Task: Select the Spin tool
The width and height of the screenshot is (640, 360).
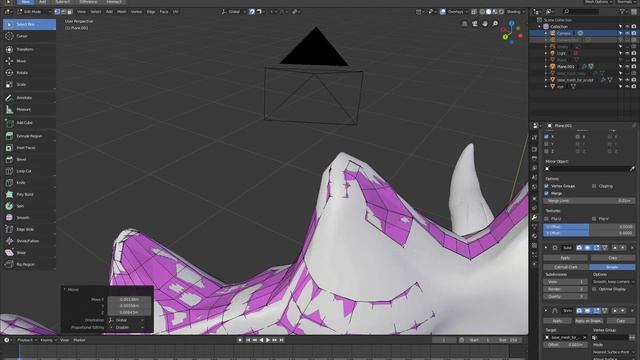Action: coord(29,206)
